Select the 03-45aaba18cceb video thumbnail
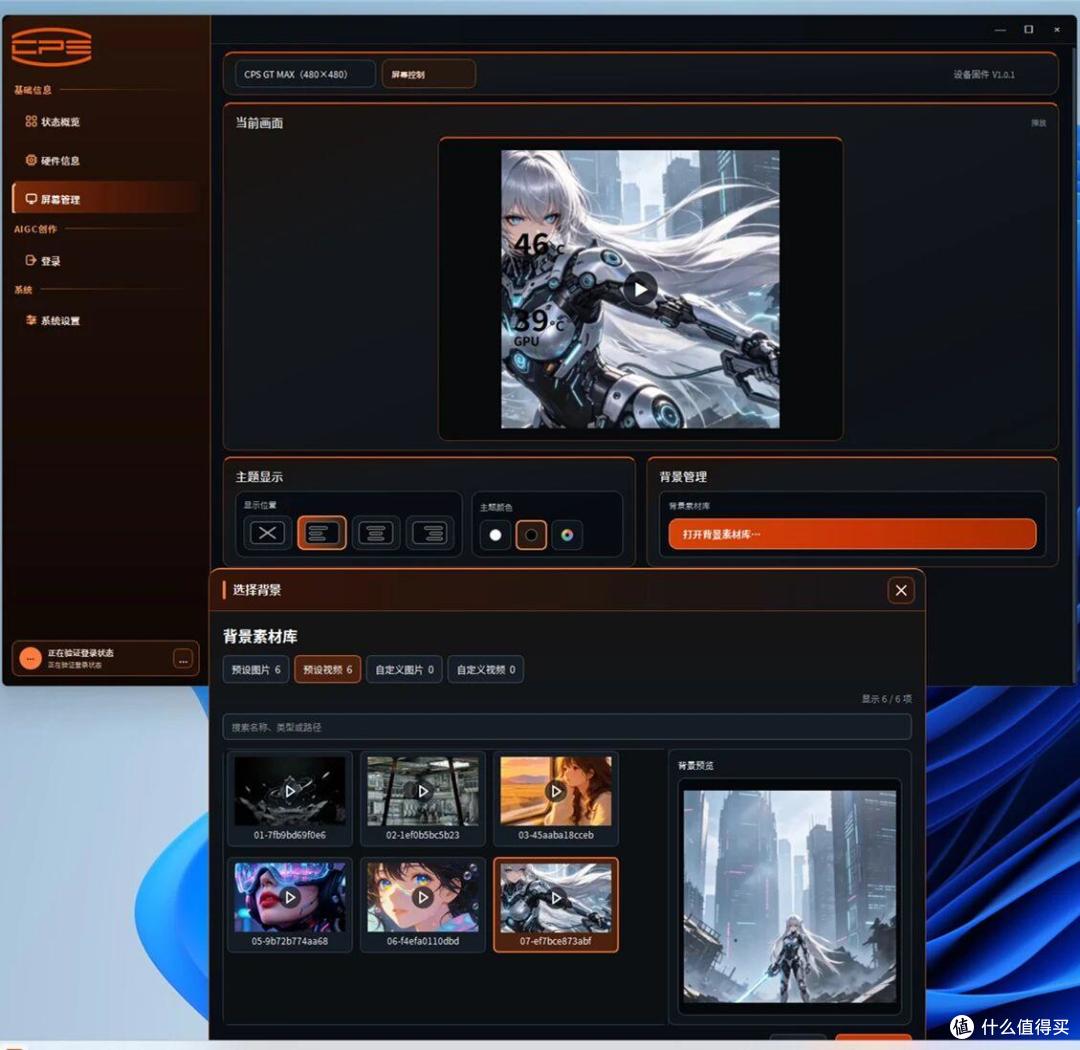Screen dimensions: 1080x1050 click(556, 799)
